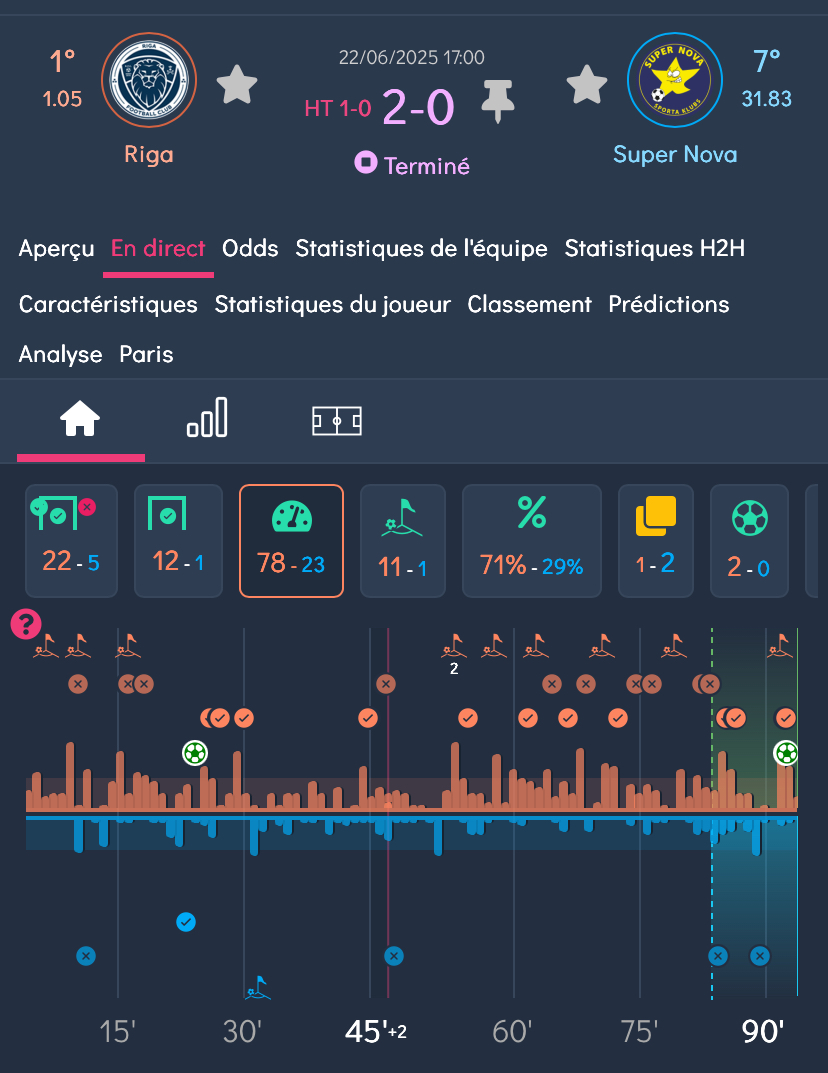
Task: Click the 45'+2 halftime label
Action: point(376,1031)
